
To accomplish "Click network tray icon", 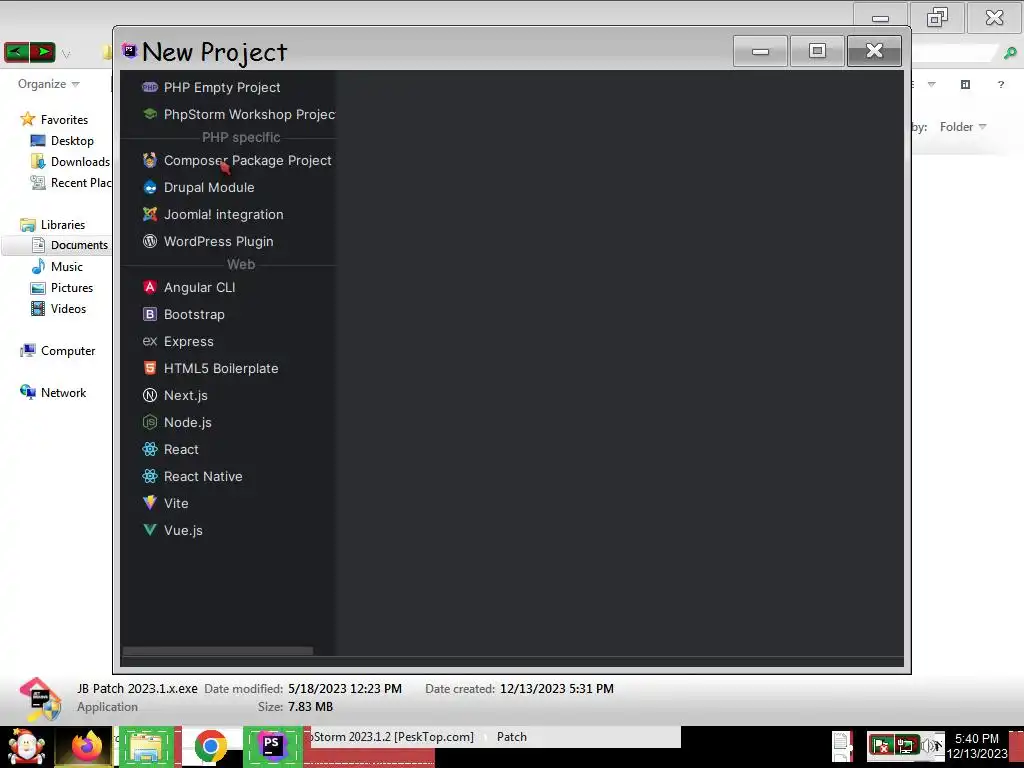I will click(x=905, y=745).
